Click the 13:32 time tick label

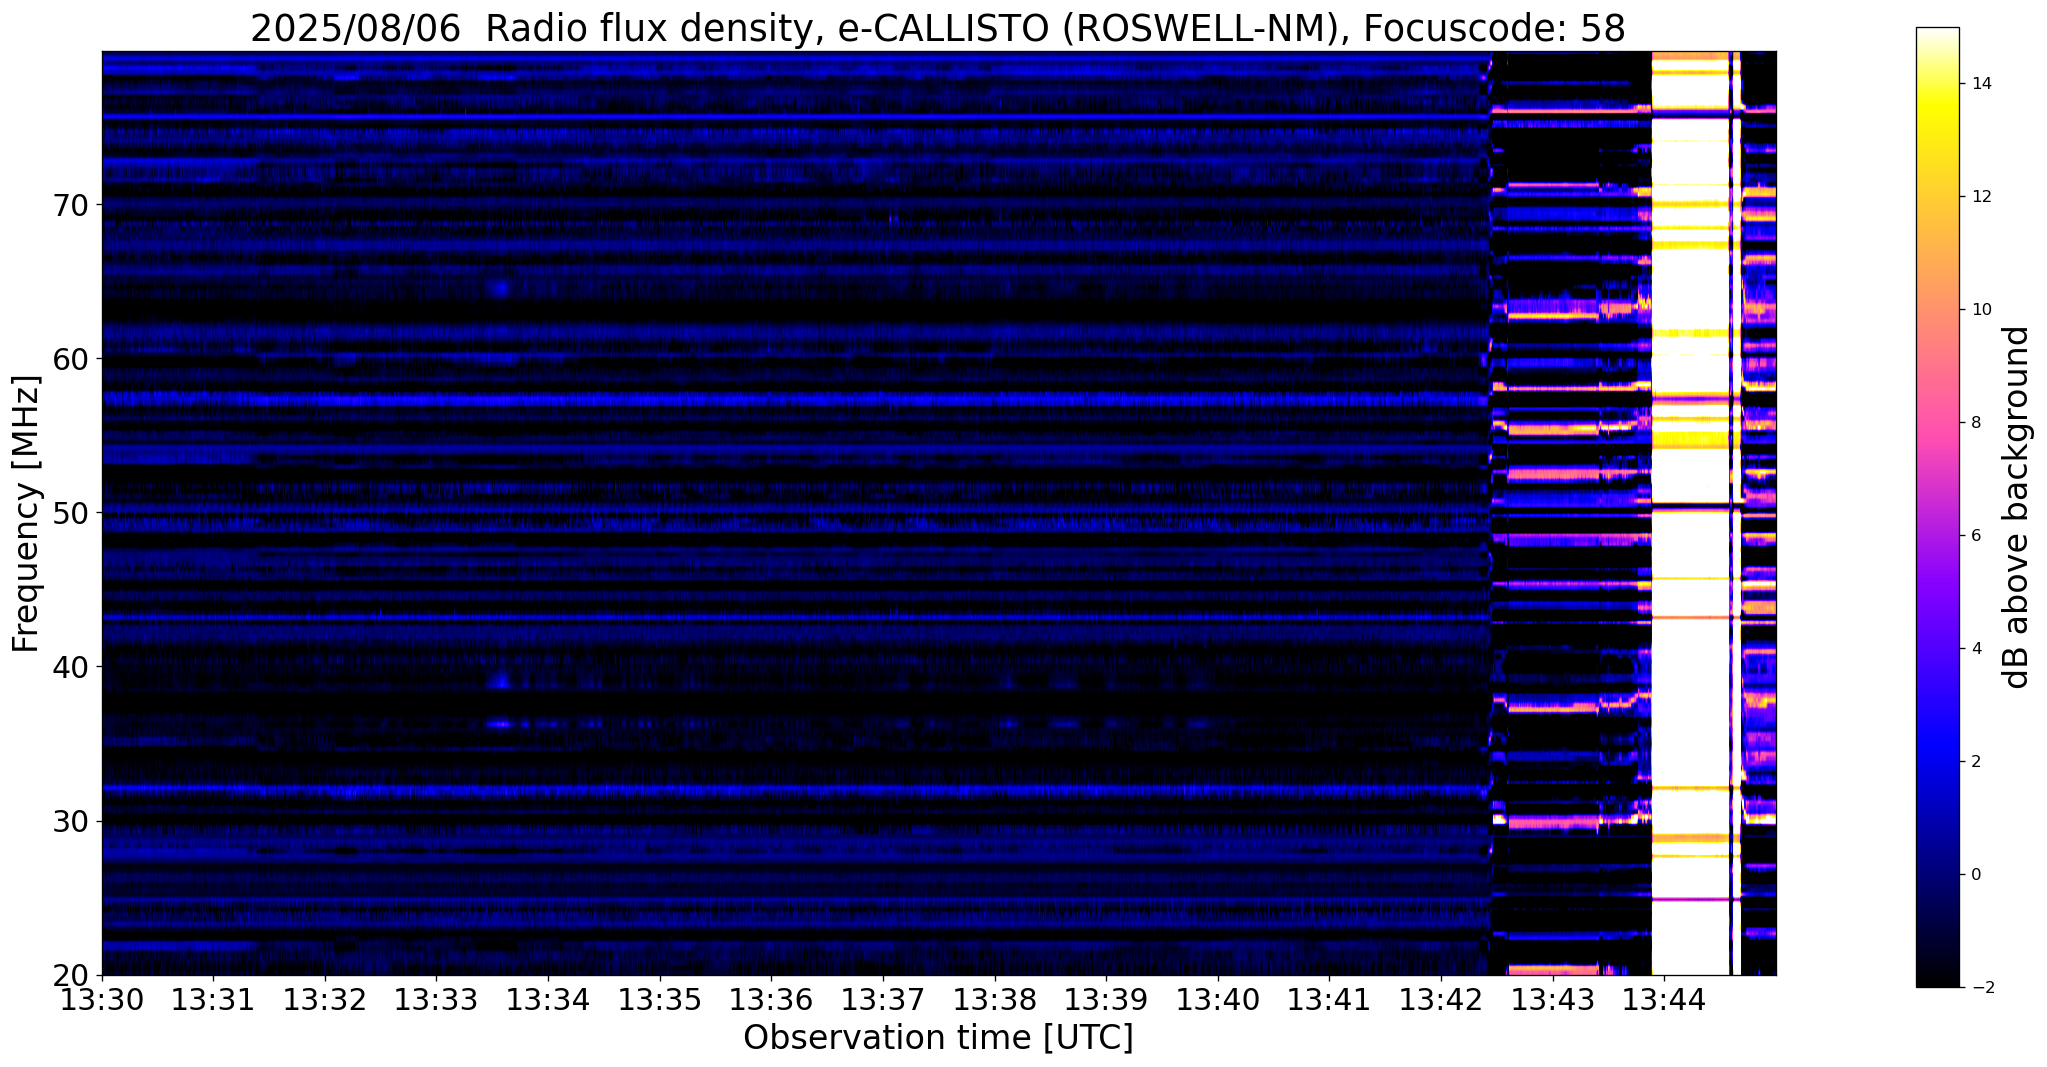point(325,999)
